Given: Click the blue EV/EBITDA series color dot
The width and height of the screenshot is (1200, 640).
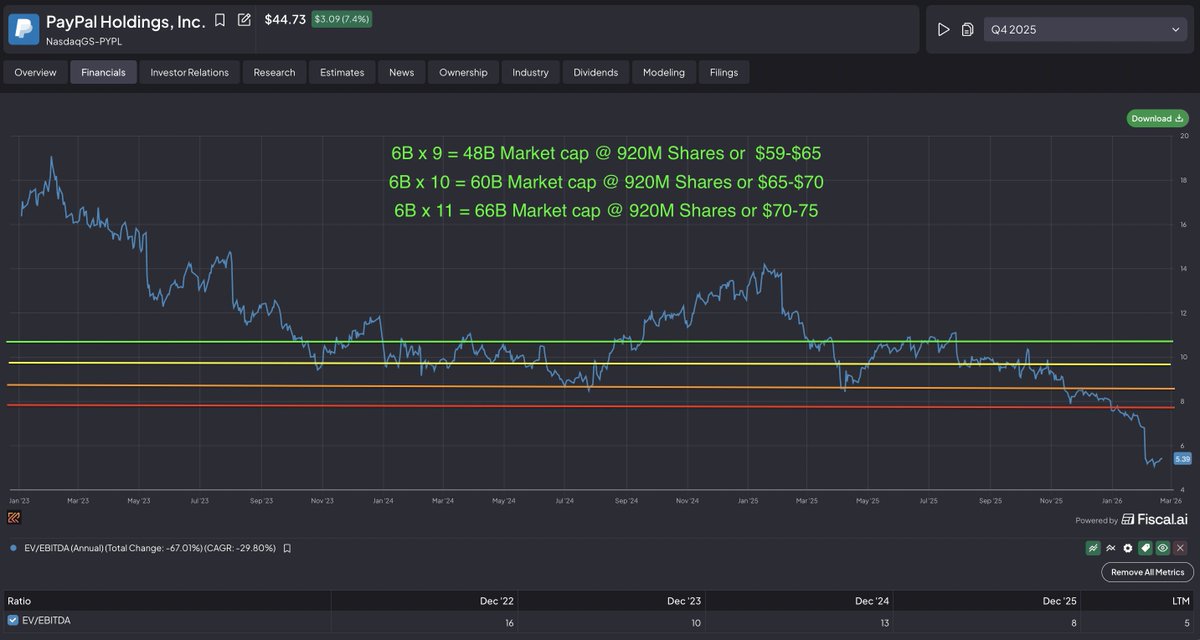Looking at the screenshot, I should coord(12,548).
